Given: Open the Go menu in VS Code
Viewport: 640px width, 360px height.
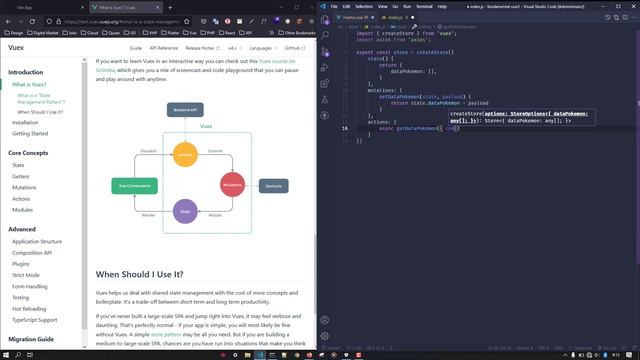Looking at the screenshot, I should point(395,7).
